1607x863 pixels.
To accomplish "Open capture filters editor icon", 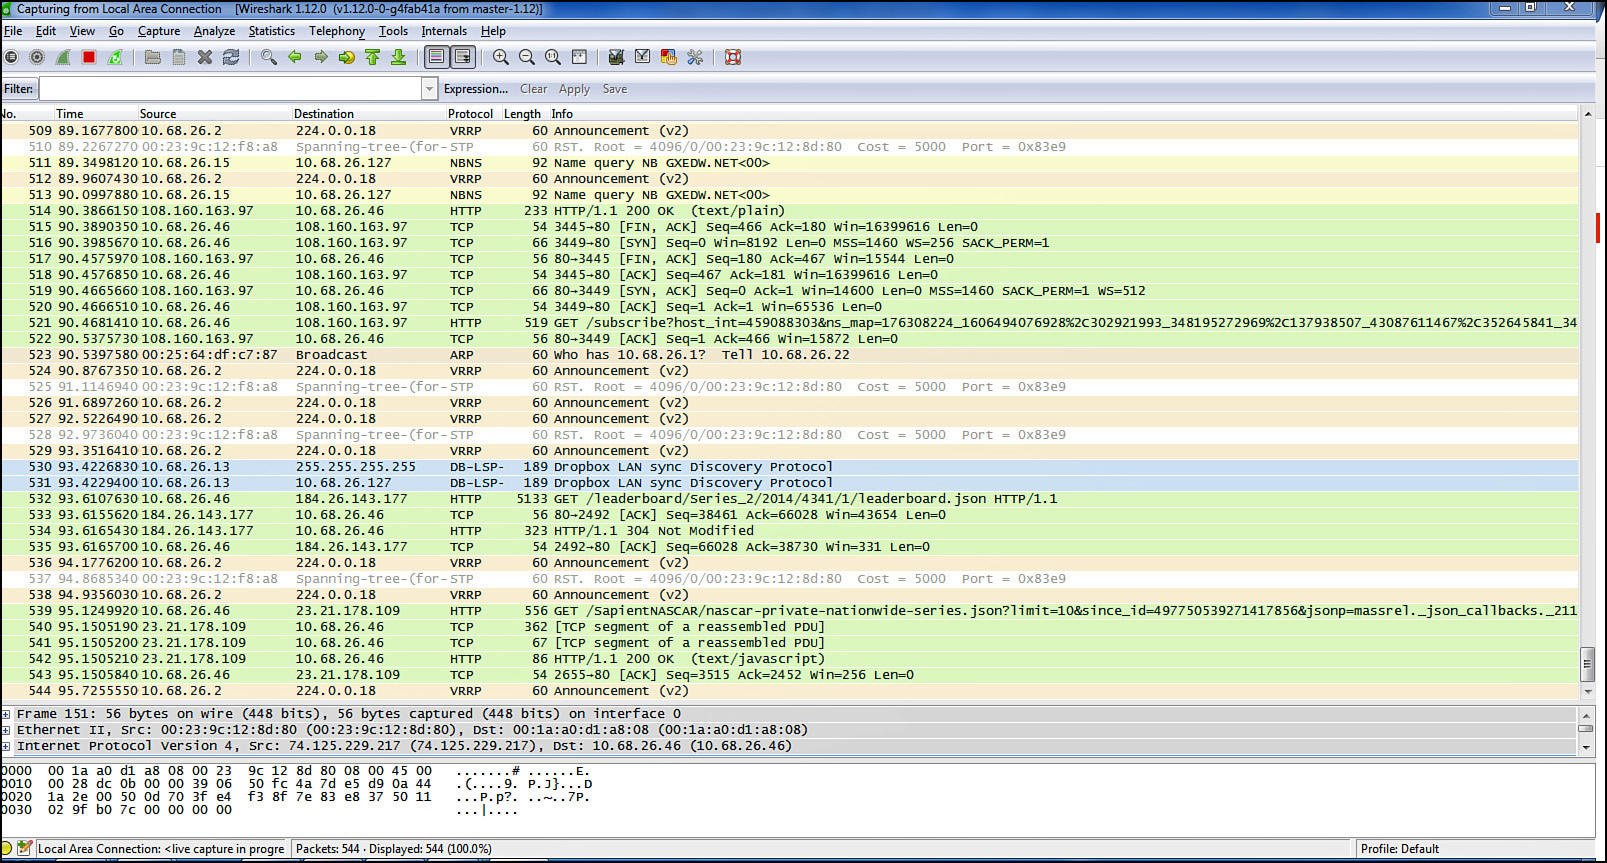I will 617,57.
